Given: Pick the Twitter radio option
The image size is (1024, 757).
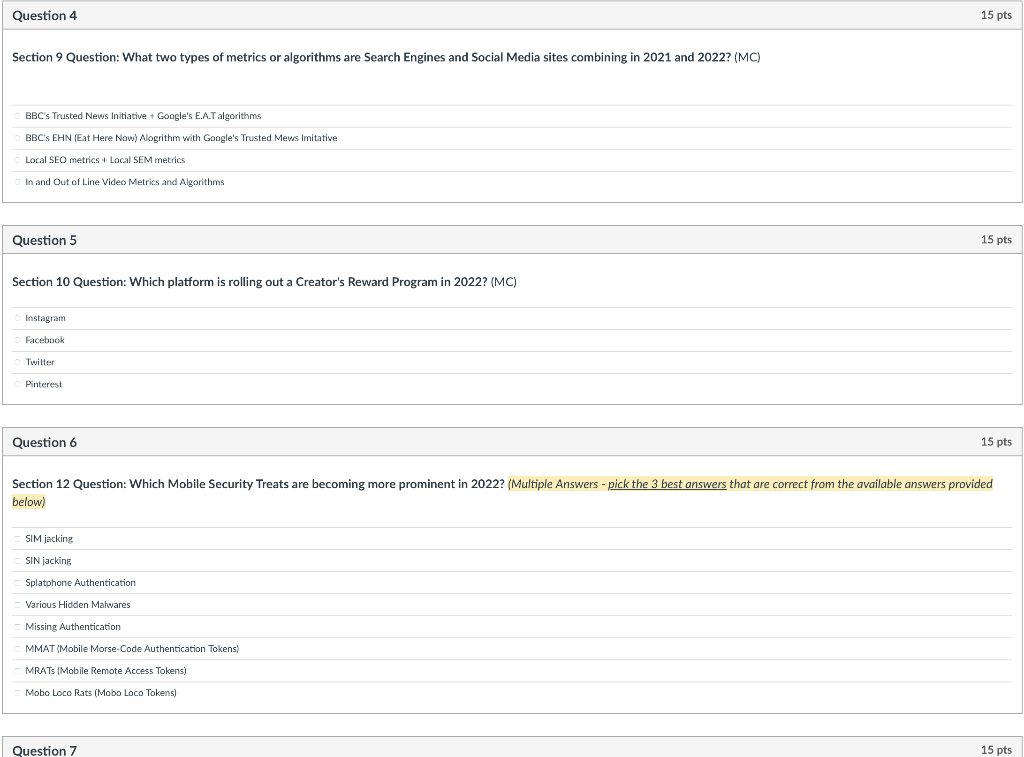Looking at the screenshot, I should click(x=18, y=362).
